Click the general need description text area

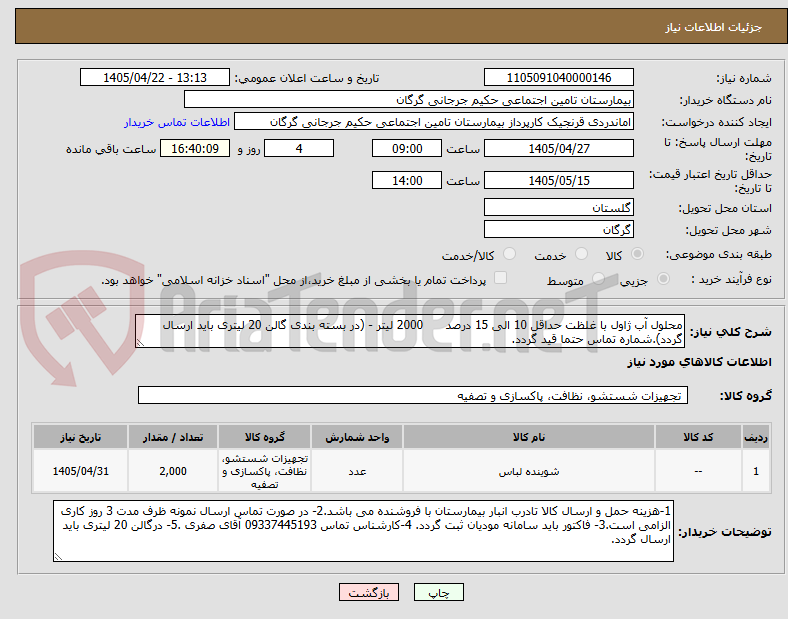click(x=410, y=332)
